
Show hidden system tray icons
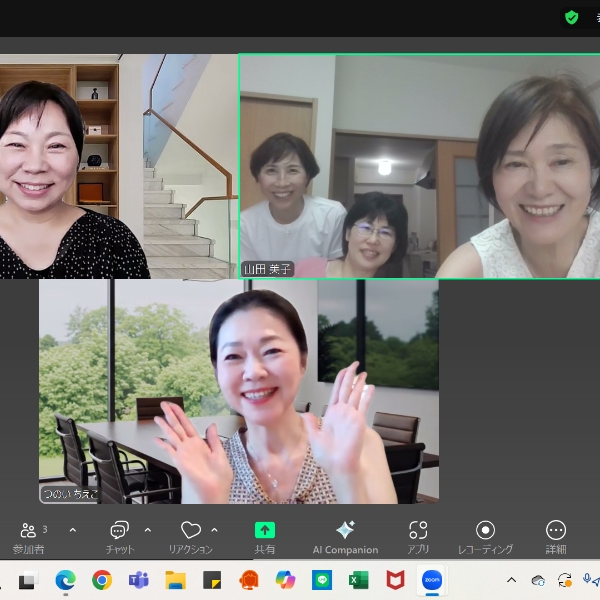click(x=511, y=580)
